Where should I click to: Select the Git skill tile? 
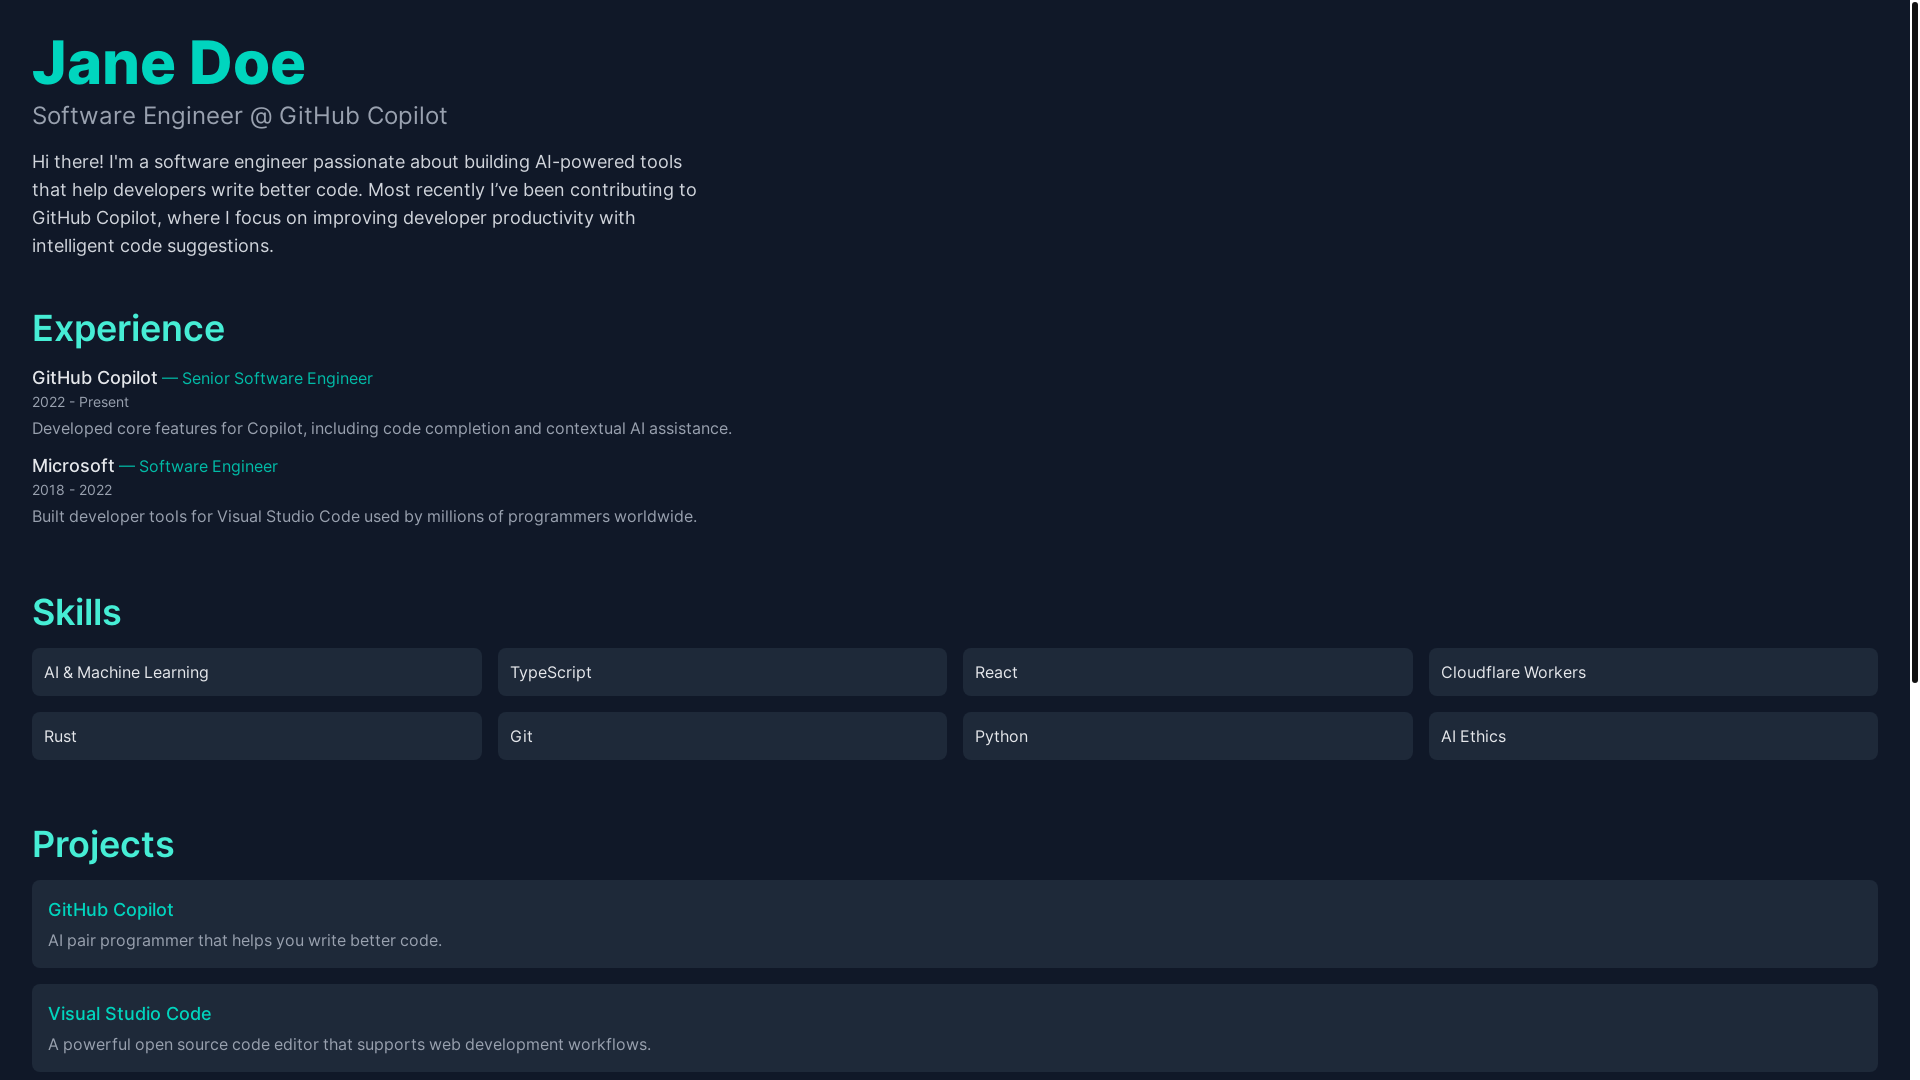tap(722, 736)
